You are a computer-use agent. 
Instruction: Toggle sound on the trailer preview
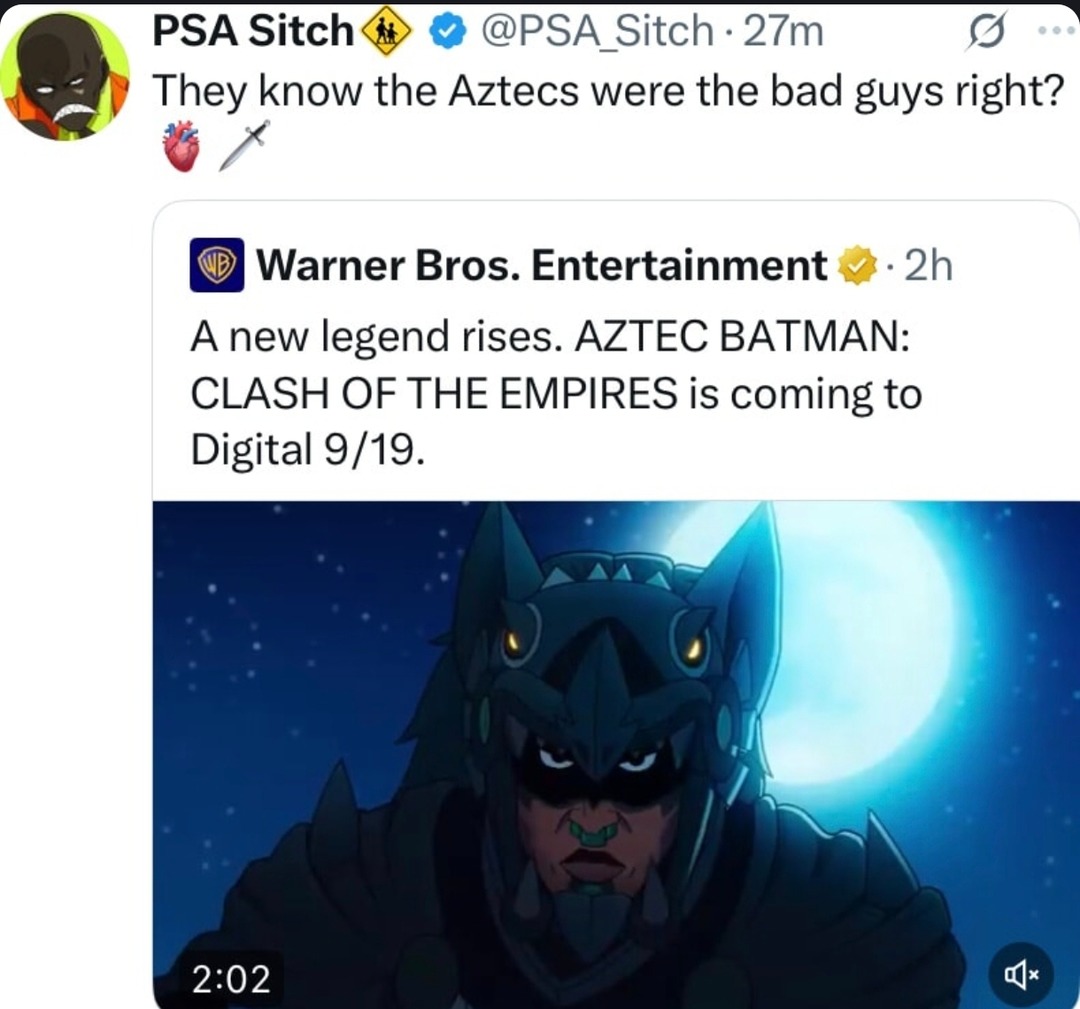(1023, 973)
